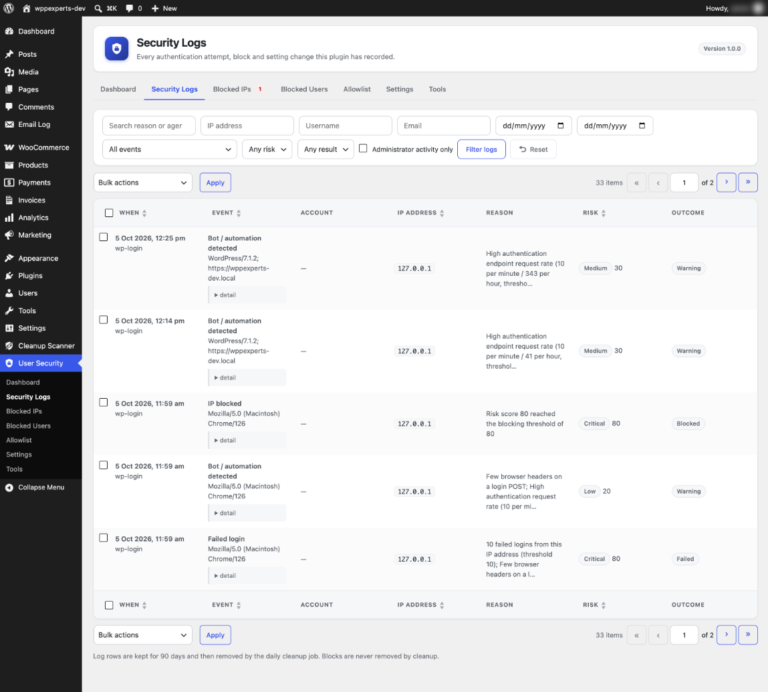Open Settings icon in main sidebar
Screen dimensions: 768x692
pyautogui.click(x=9, y=328)
